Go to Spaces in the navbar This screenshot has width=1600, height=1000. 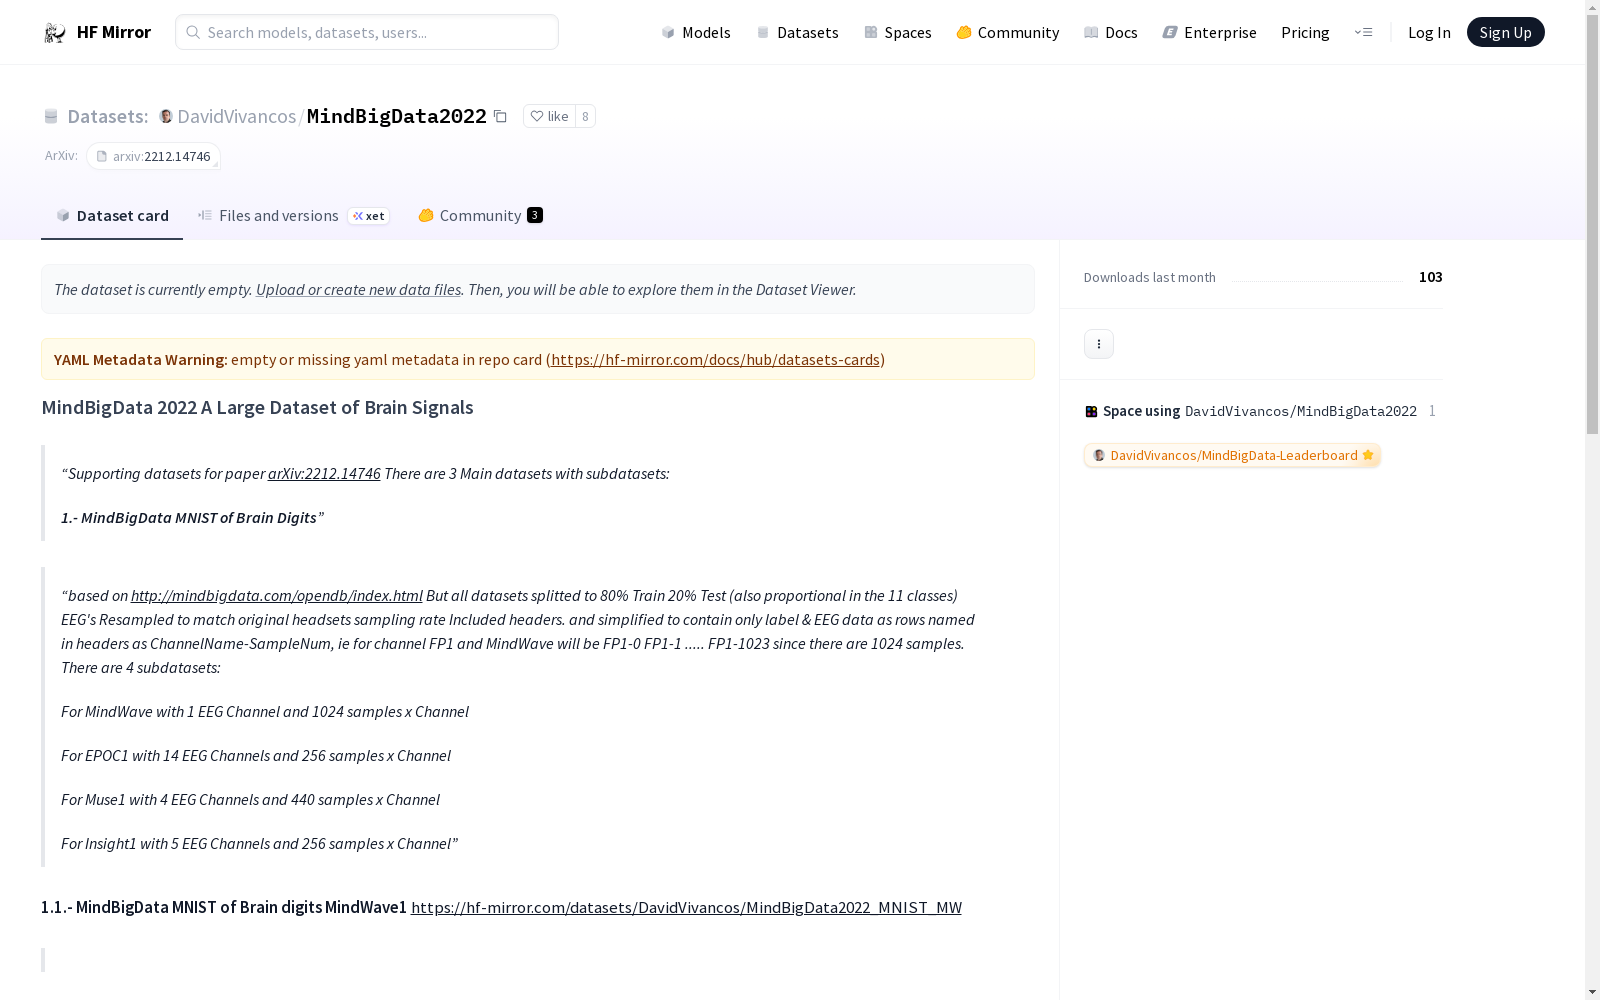pyautogui.click(x=898, y=32)
